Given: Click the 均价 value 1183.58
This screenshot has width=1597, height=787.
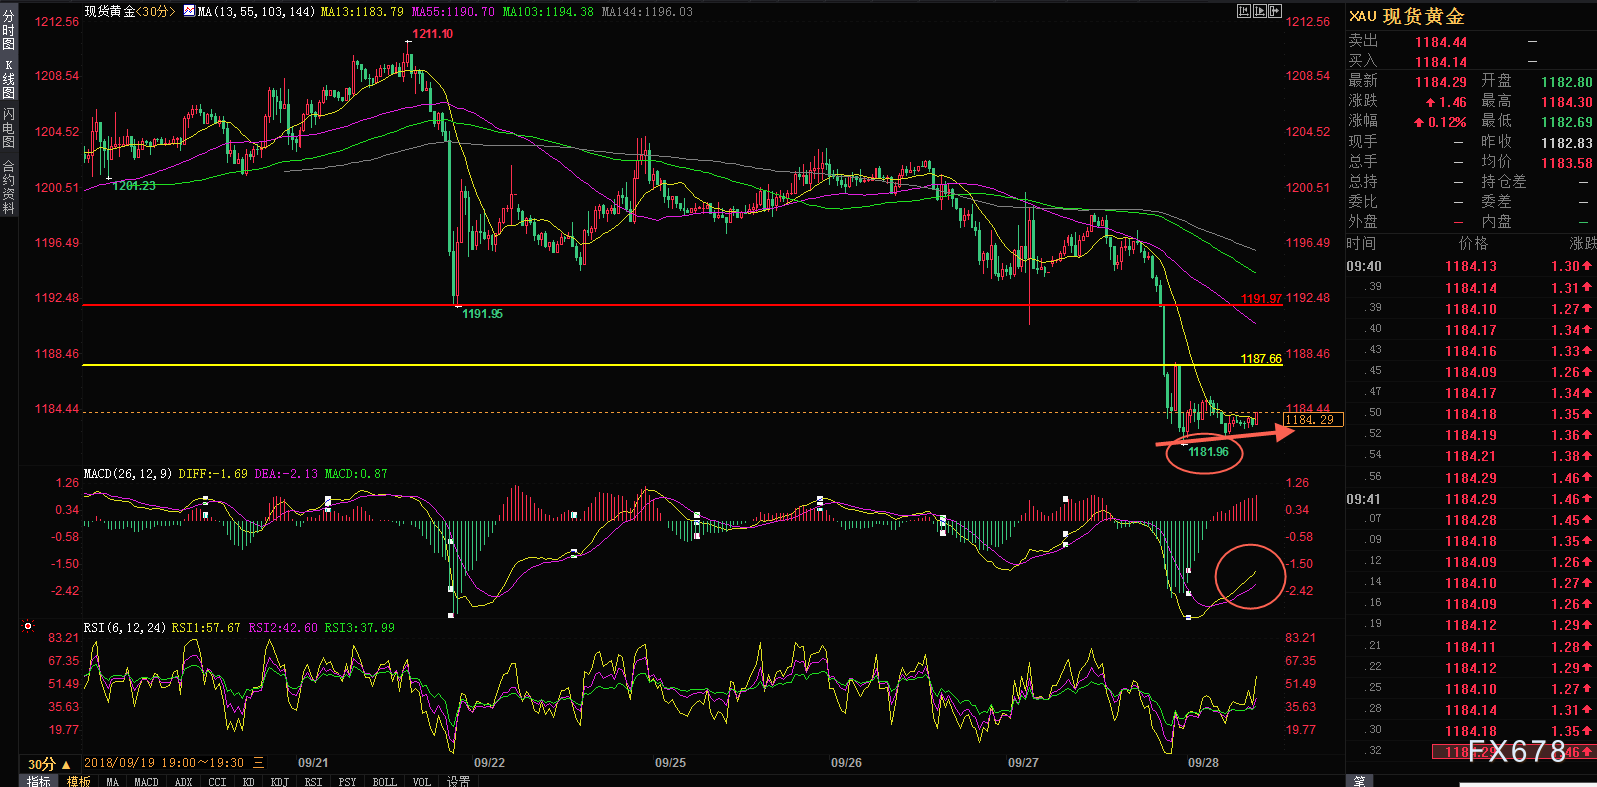Looking at the screenshot, I should [x=1567, y=163].
